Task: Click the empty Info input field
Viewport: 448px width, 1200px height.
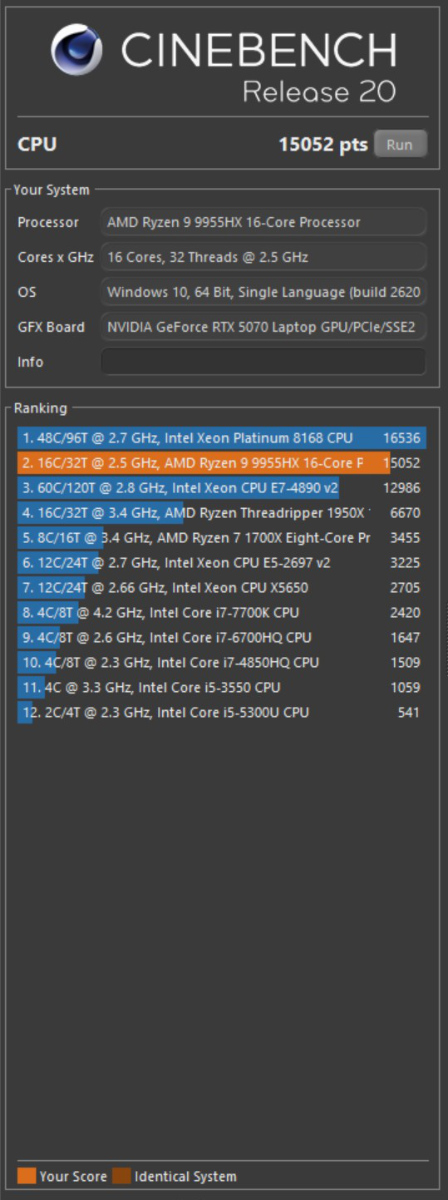Action: pos(263,361)
